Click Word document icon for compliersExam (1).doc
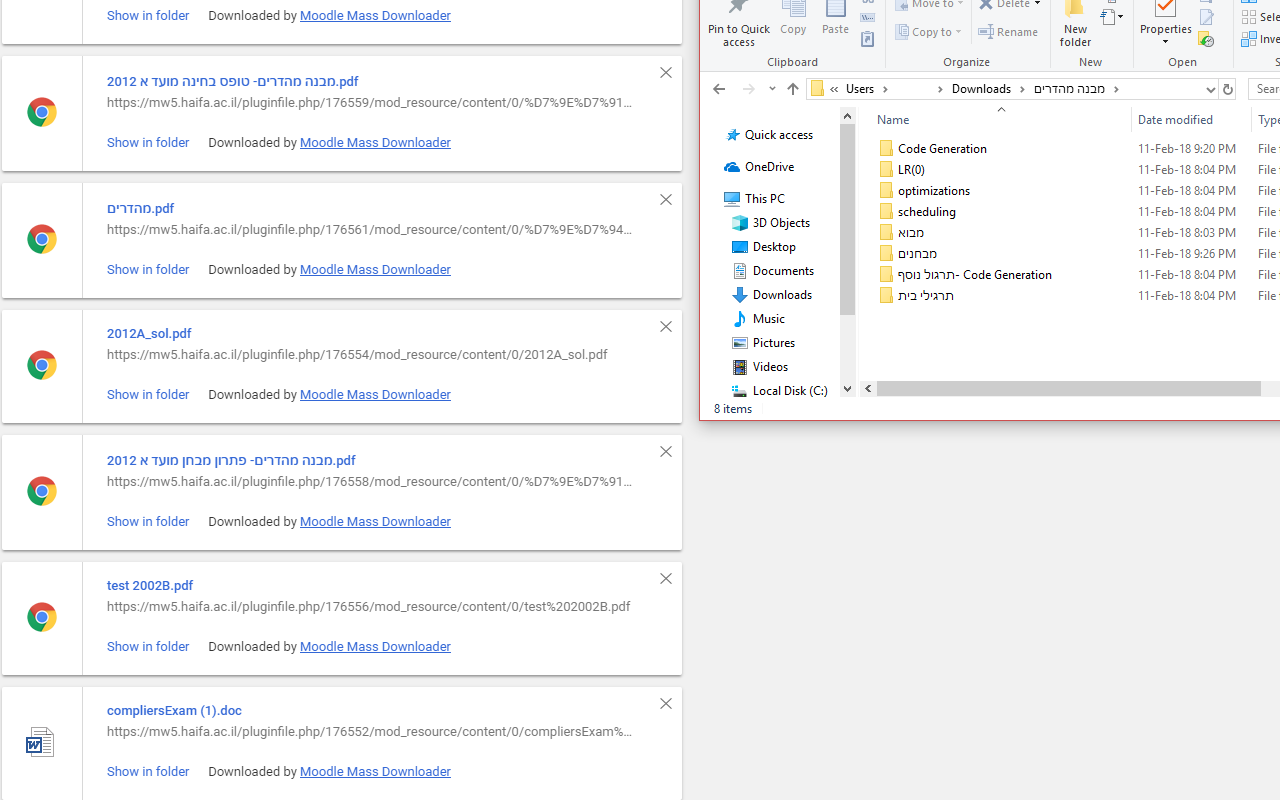1280x800 pixels. point(40,742)
